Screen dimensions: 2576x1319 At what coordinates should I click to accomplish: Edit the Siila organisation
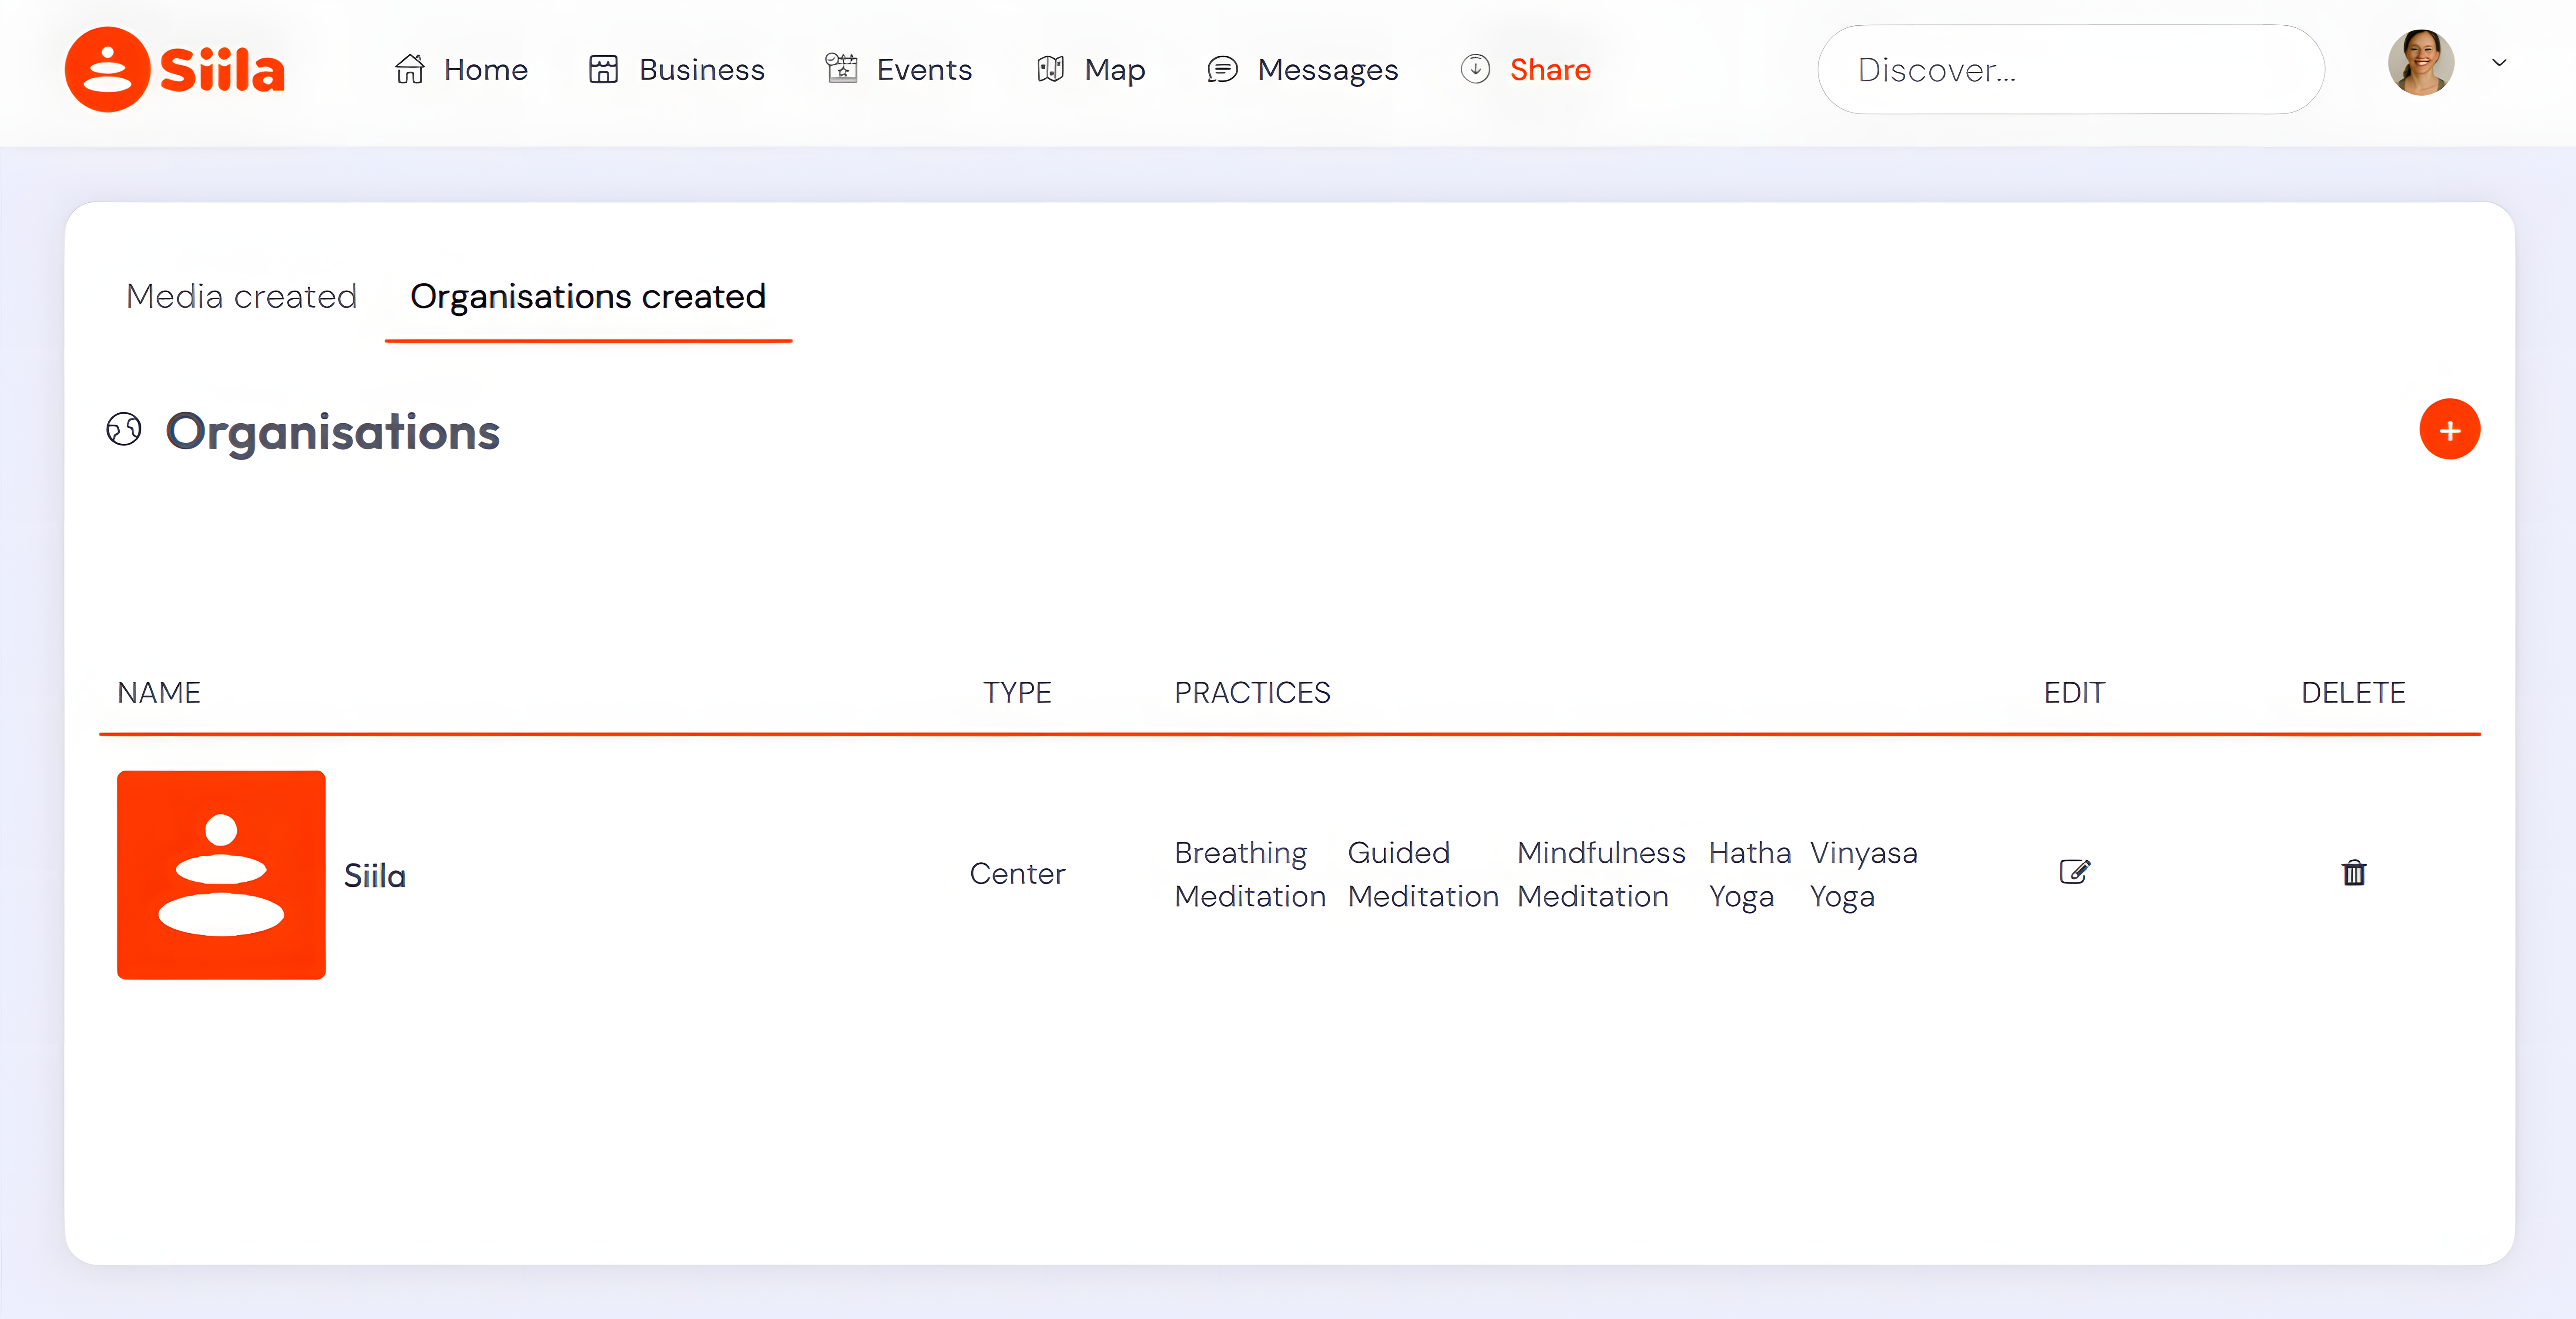[2075, 872]
